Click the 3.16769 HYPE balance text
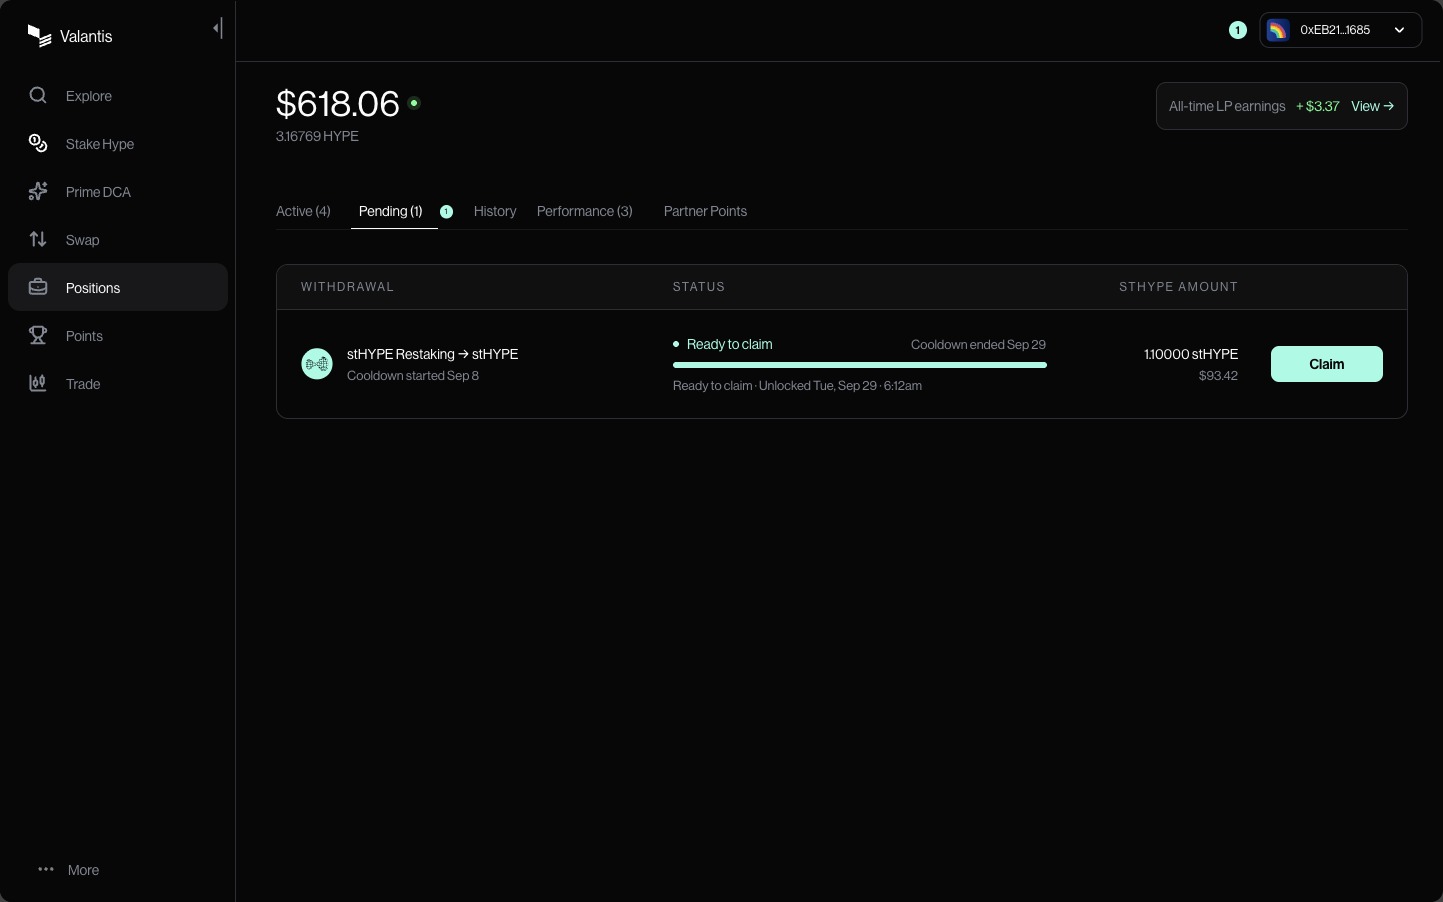 [317, 136]
